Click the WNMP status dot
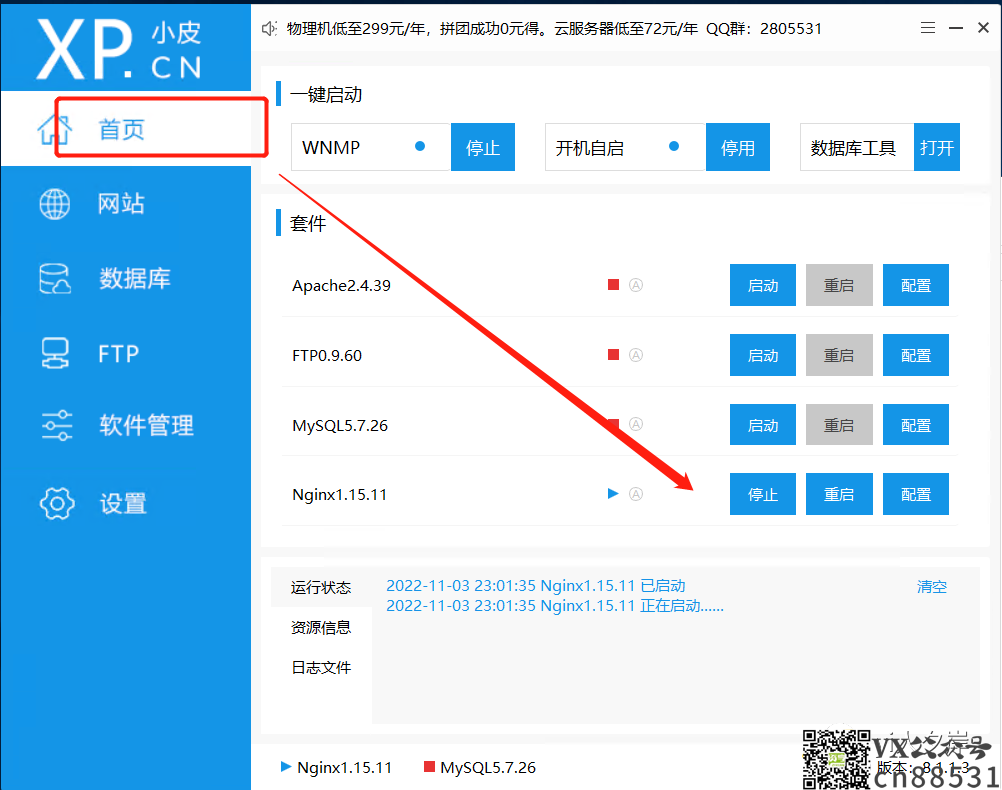Viewport: 1002px width, 790px height. coord(420,146)
